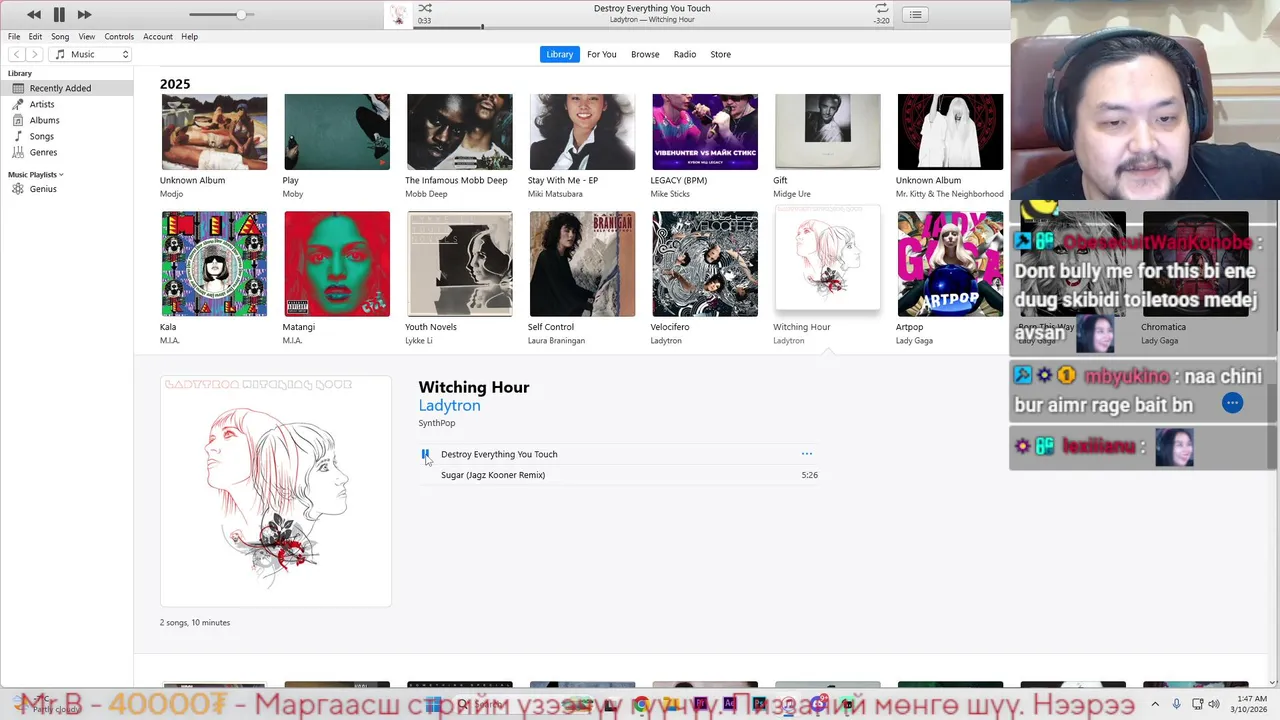1280x720 pixels.
Task: Open the Youth Novels album cover
Action: 460,264
